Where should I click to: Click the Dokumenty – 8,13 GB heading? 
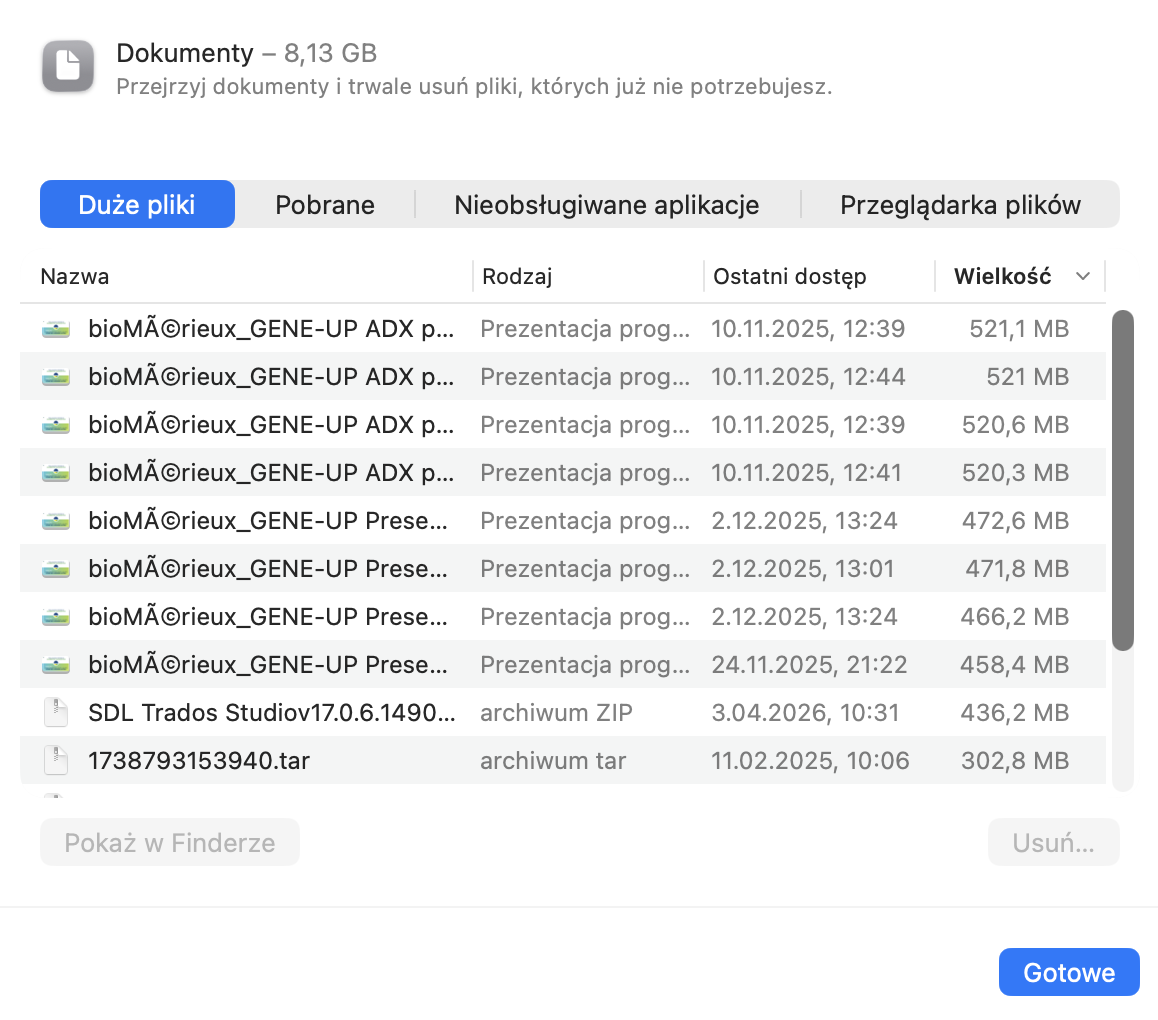click(247, 53)
